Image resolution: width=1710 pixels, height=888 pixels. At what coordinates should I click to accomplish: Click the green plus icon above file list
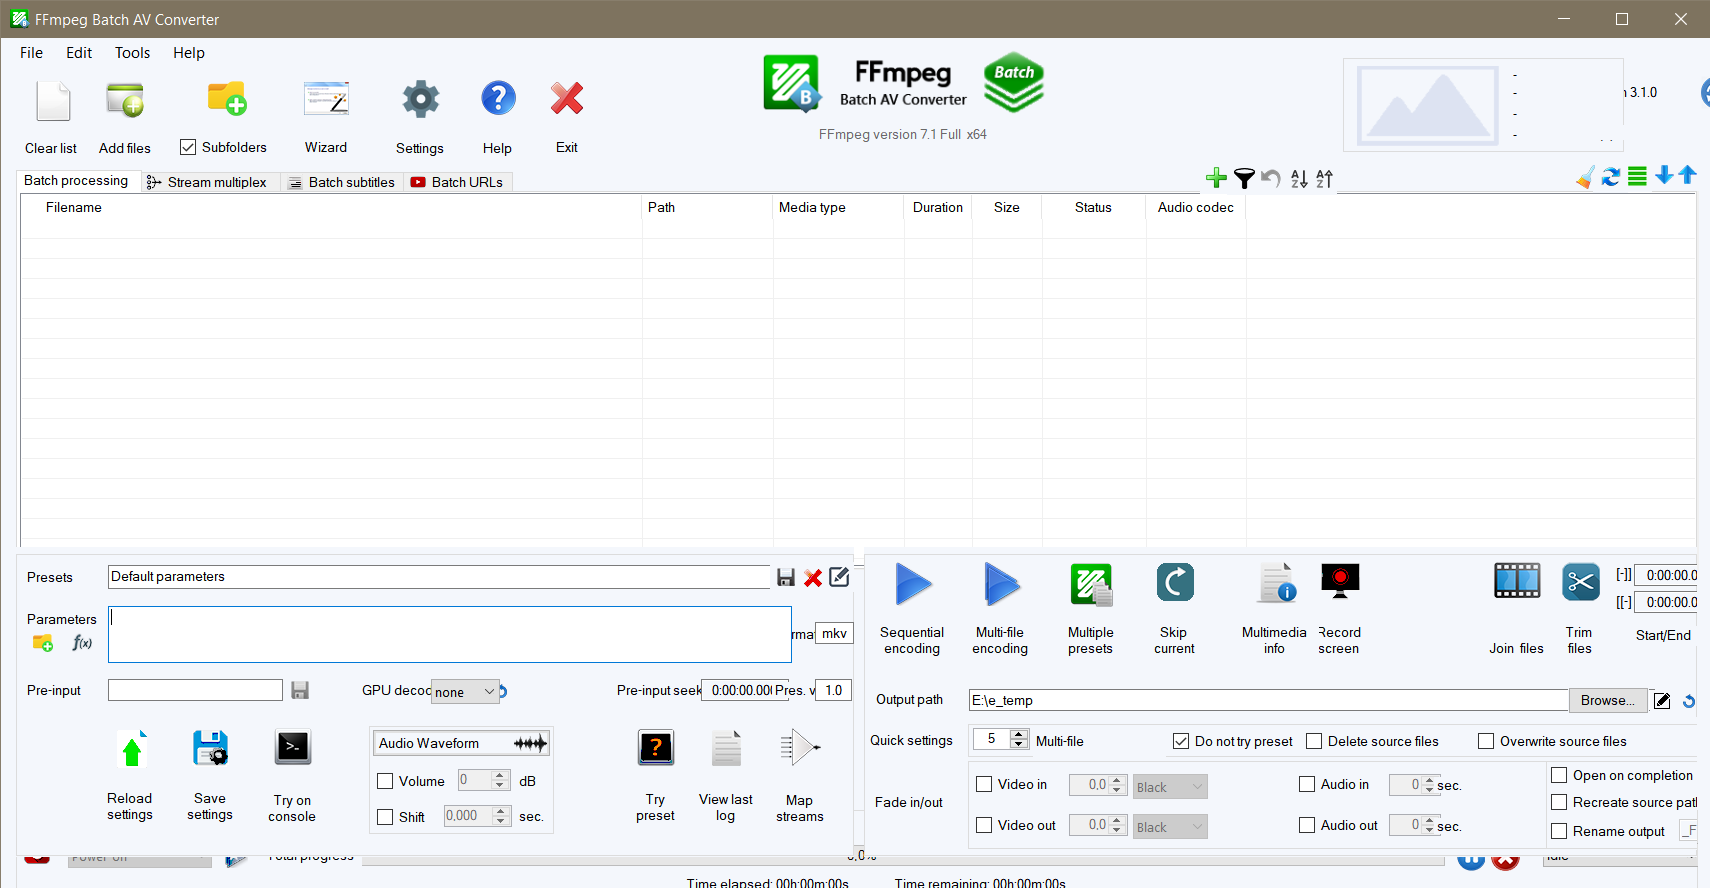(1216, 178)
